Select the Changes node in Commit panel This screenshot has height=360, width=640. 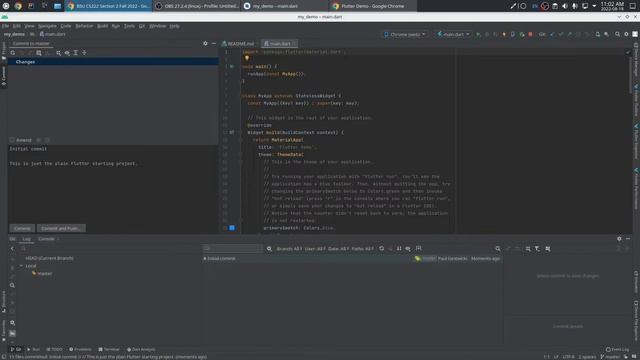tap(113, 62)
